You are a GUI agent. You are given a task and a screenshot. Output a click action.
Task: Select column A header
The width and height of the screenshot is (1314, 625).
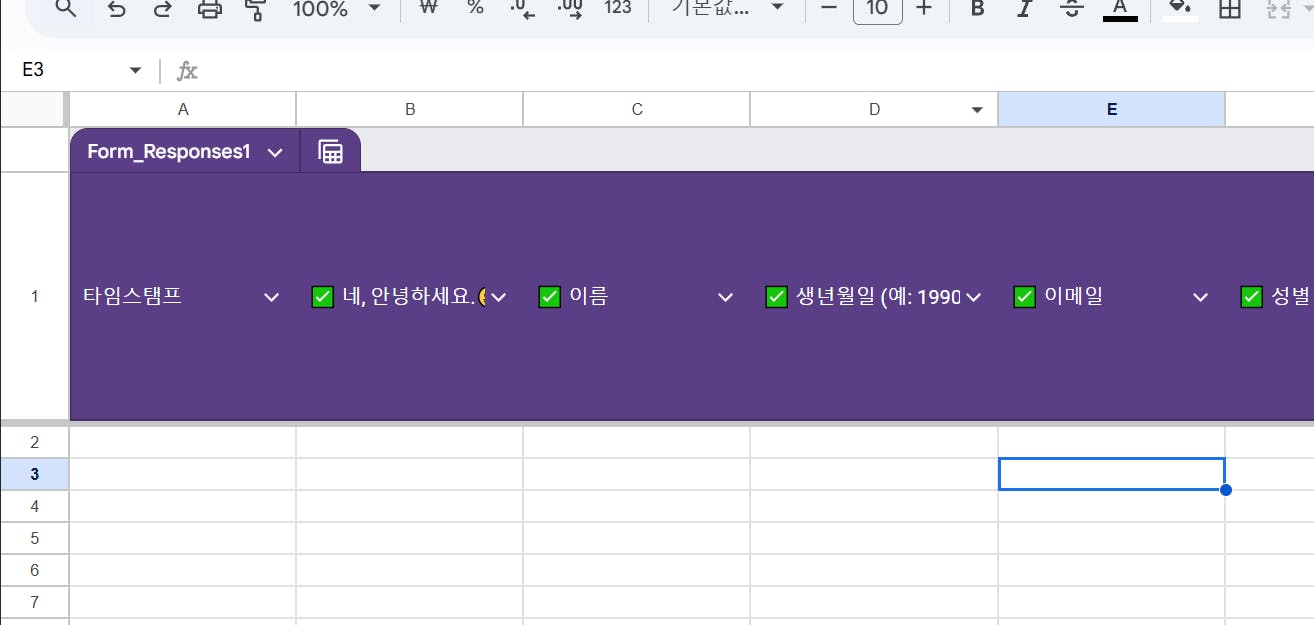183,110
